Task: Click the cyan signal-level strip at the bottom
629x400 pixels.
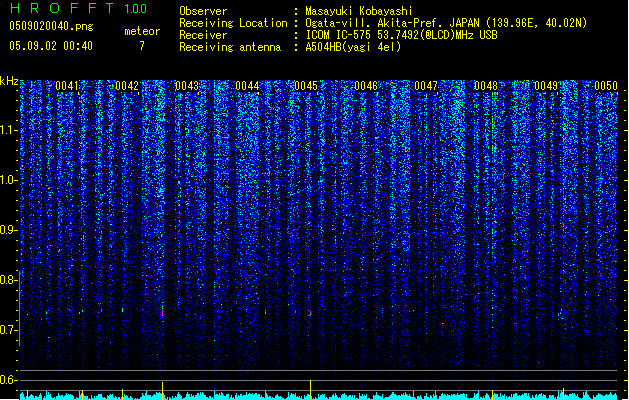Action: (x=319, y=396)
